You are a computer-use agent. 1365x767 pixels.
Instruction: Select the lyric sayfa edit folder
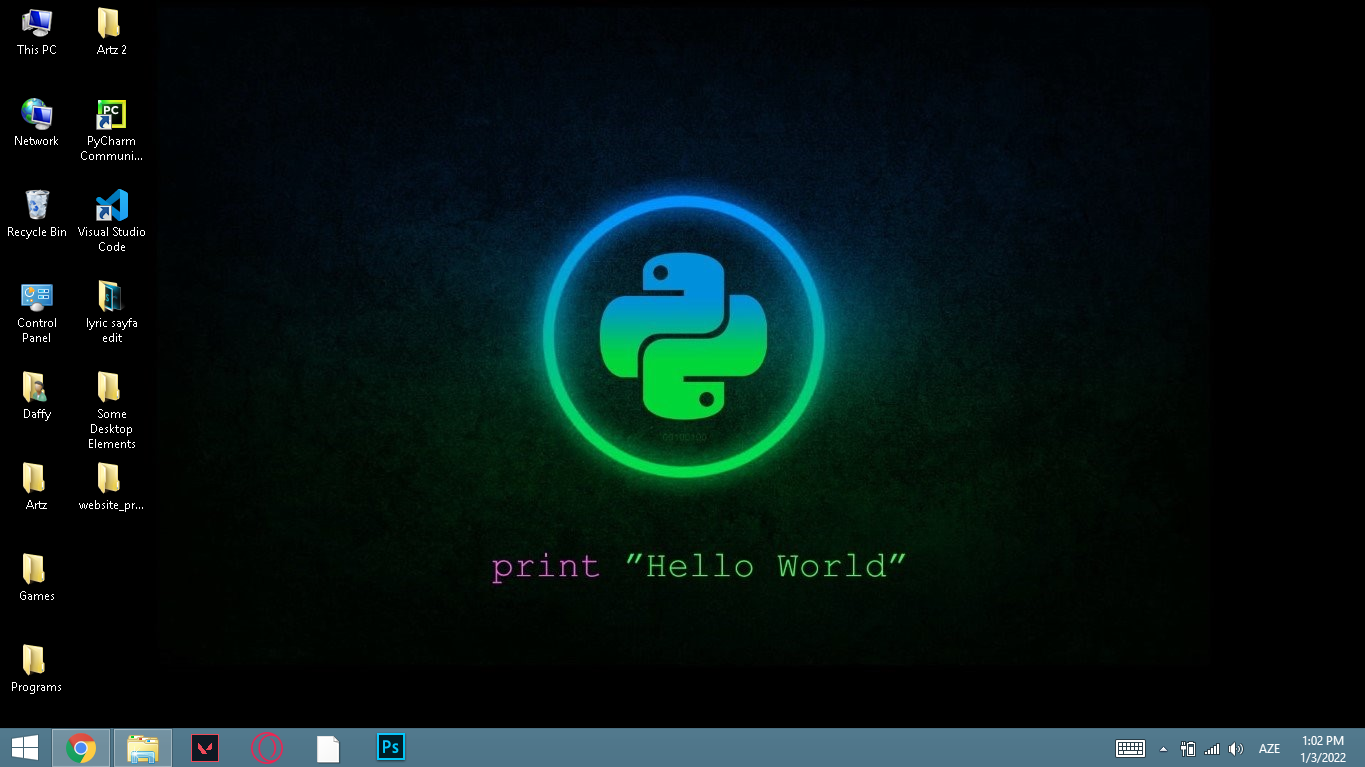(111, 312)
